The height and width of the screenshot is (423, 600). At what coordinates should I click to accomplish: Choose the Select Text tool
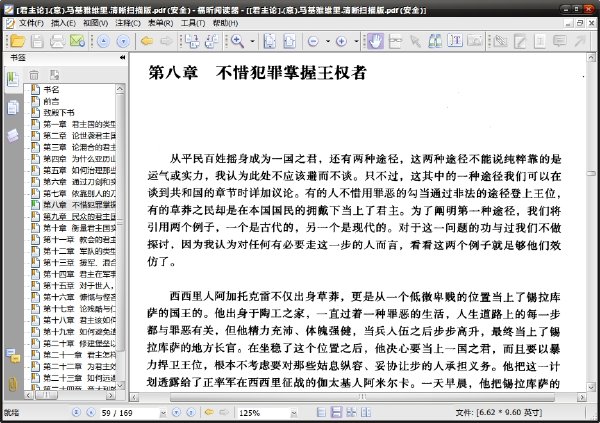[455, 41]
